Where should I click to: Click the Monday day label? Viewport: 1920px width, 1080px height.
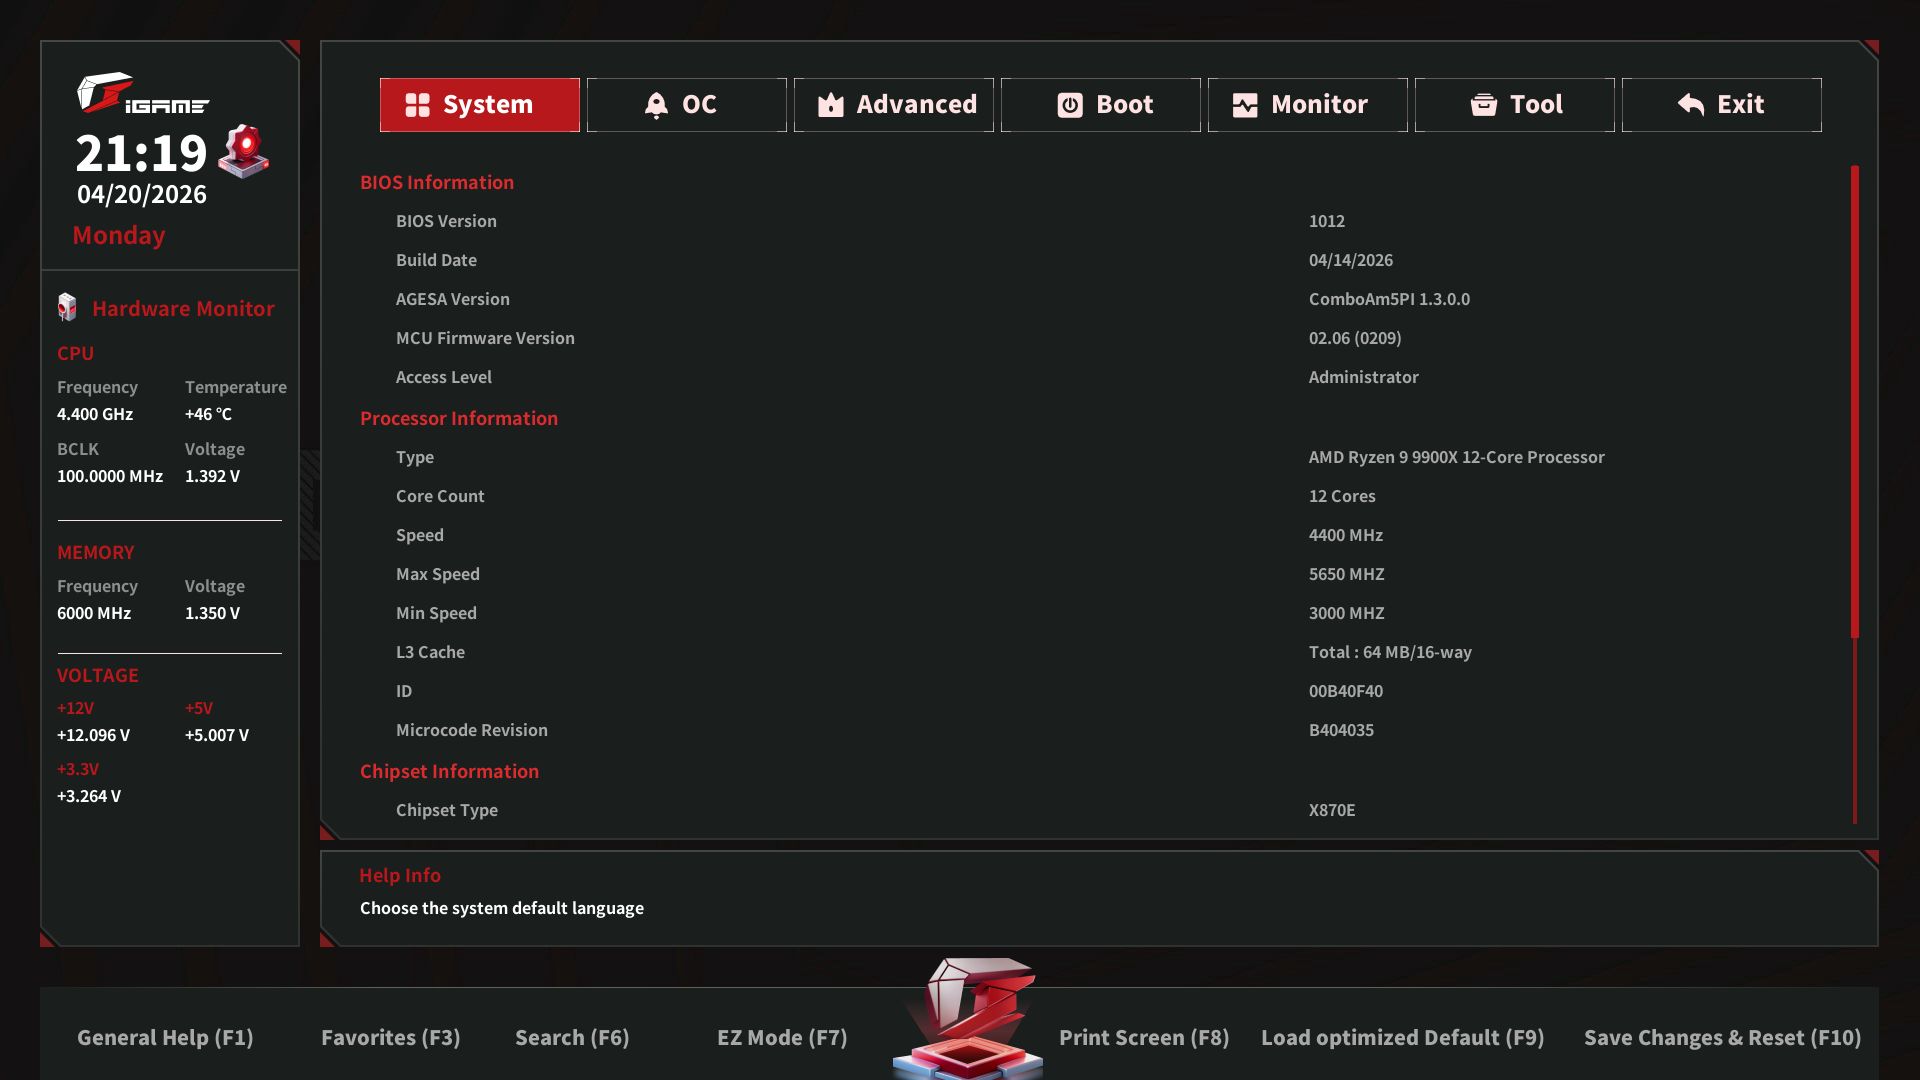tap(119, 235)
